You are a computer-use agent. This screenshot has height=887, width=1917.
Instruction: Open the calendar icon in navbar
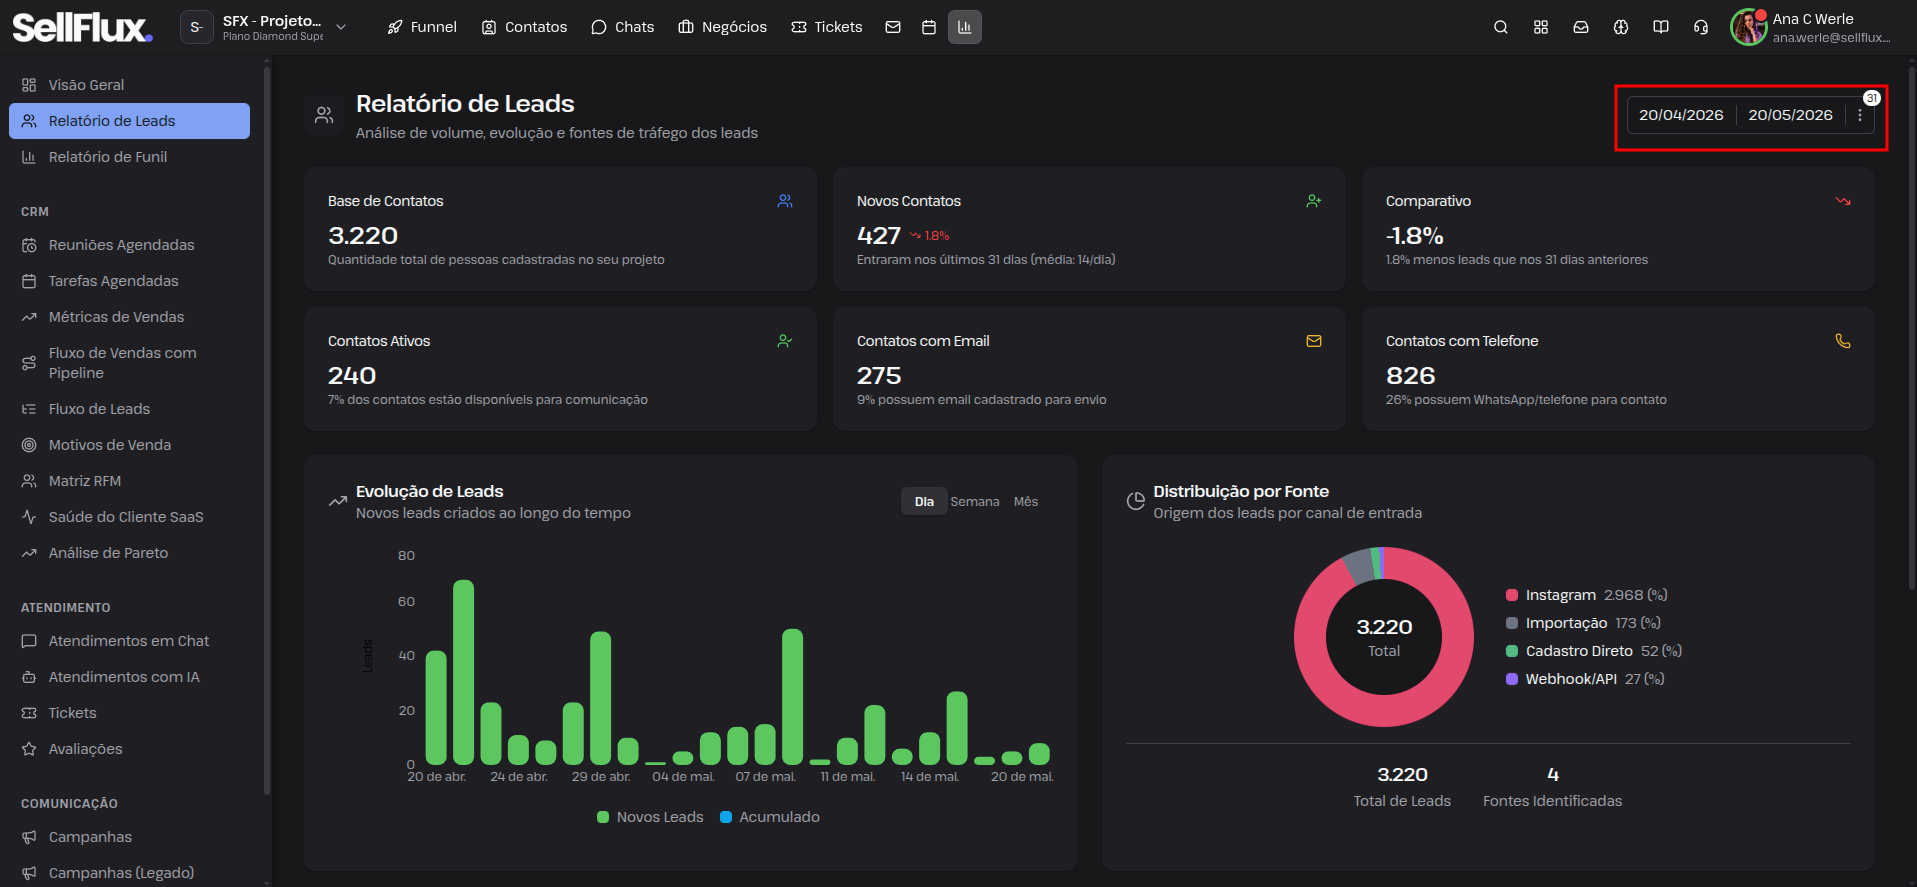929,27
